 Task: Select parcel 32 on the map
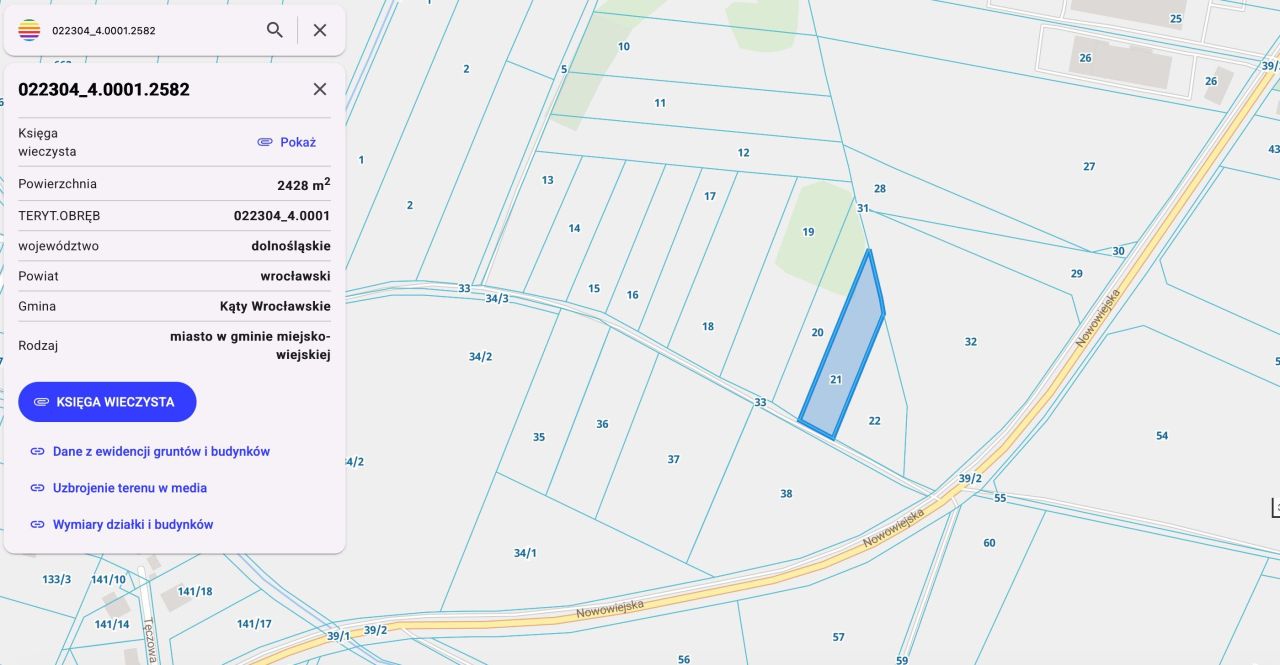pos(970,342)
